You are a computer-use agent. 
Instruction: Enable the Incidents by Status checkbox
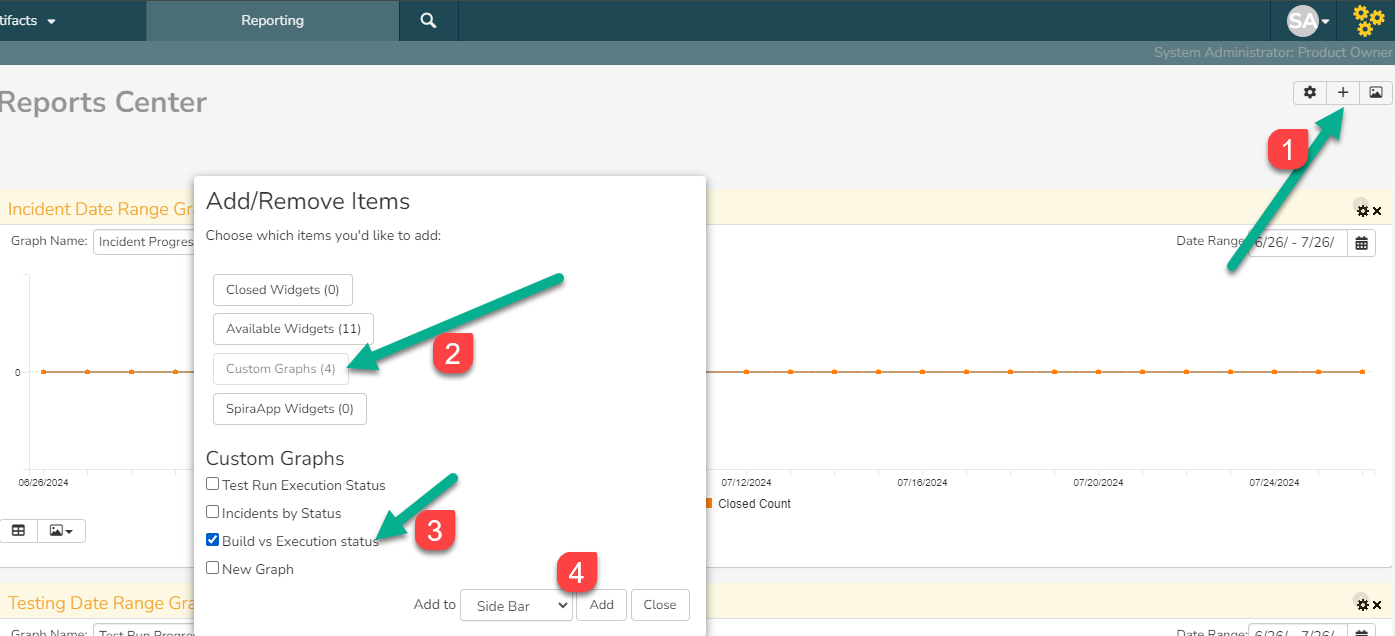point(212,512)
